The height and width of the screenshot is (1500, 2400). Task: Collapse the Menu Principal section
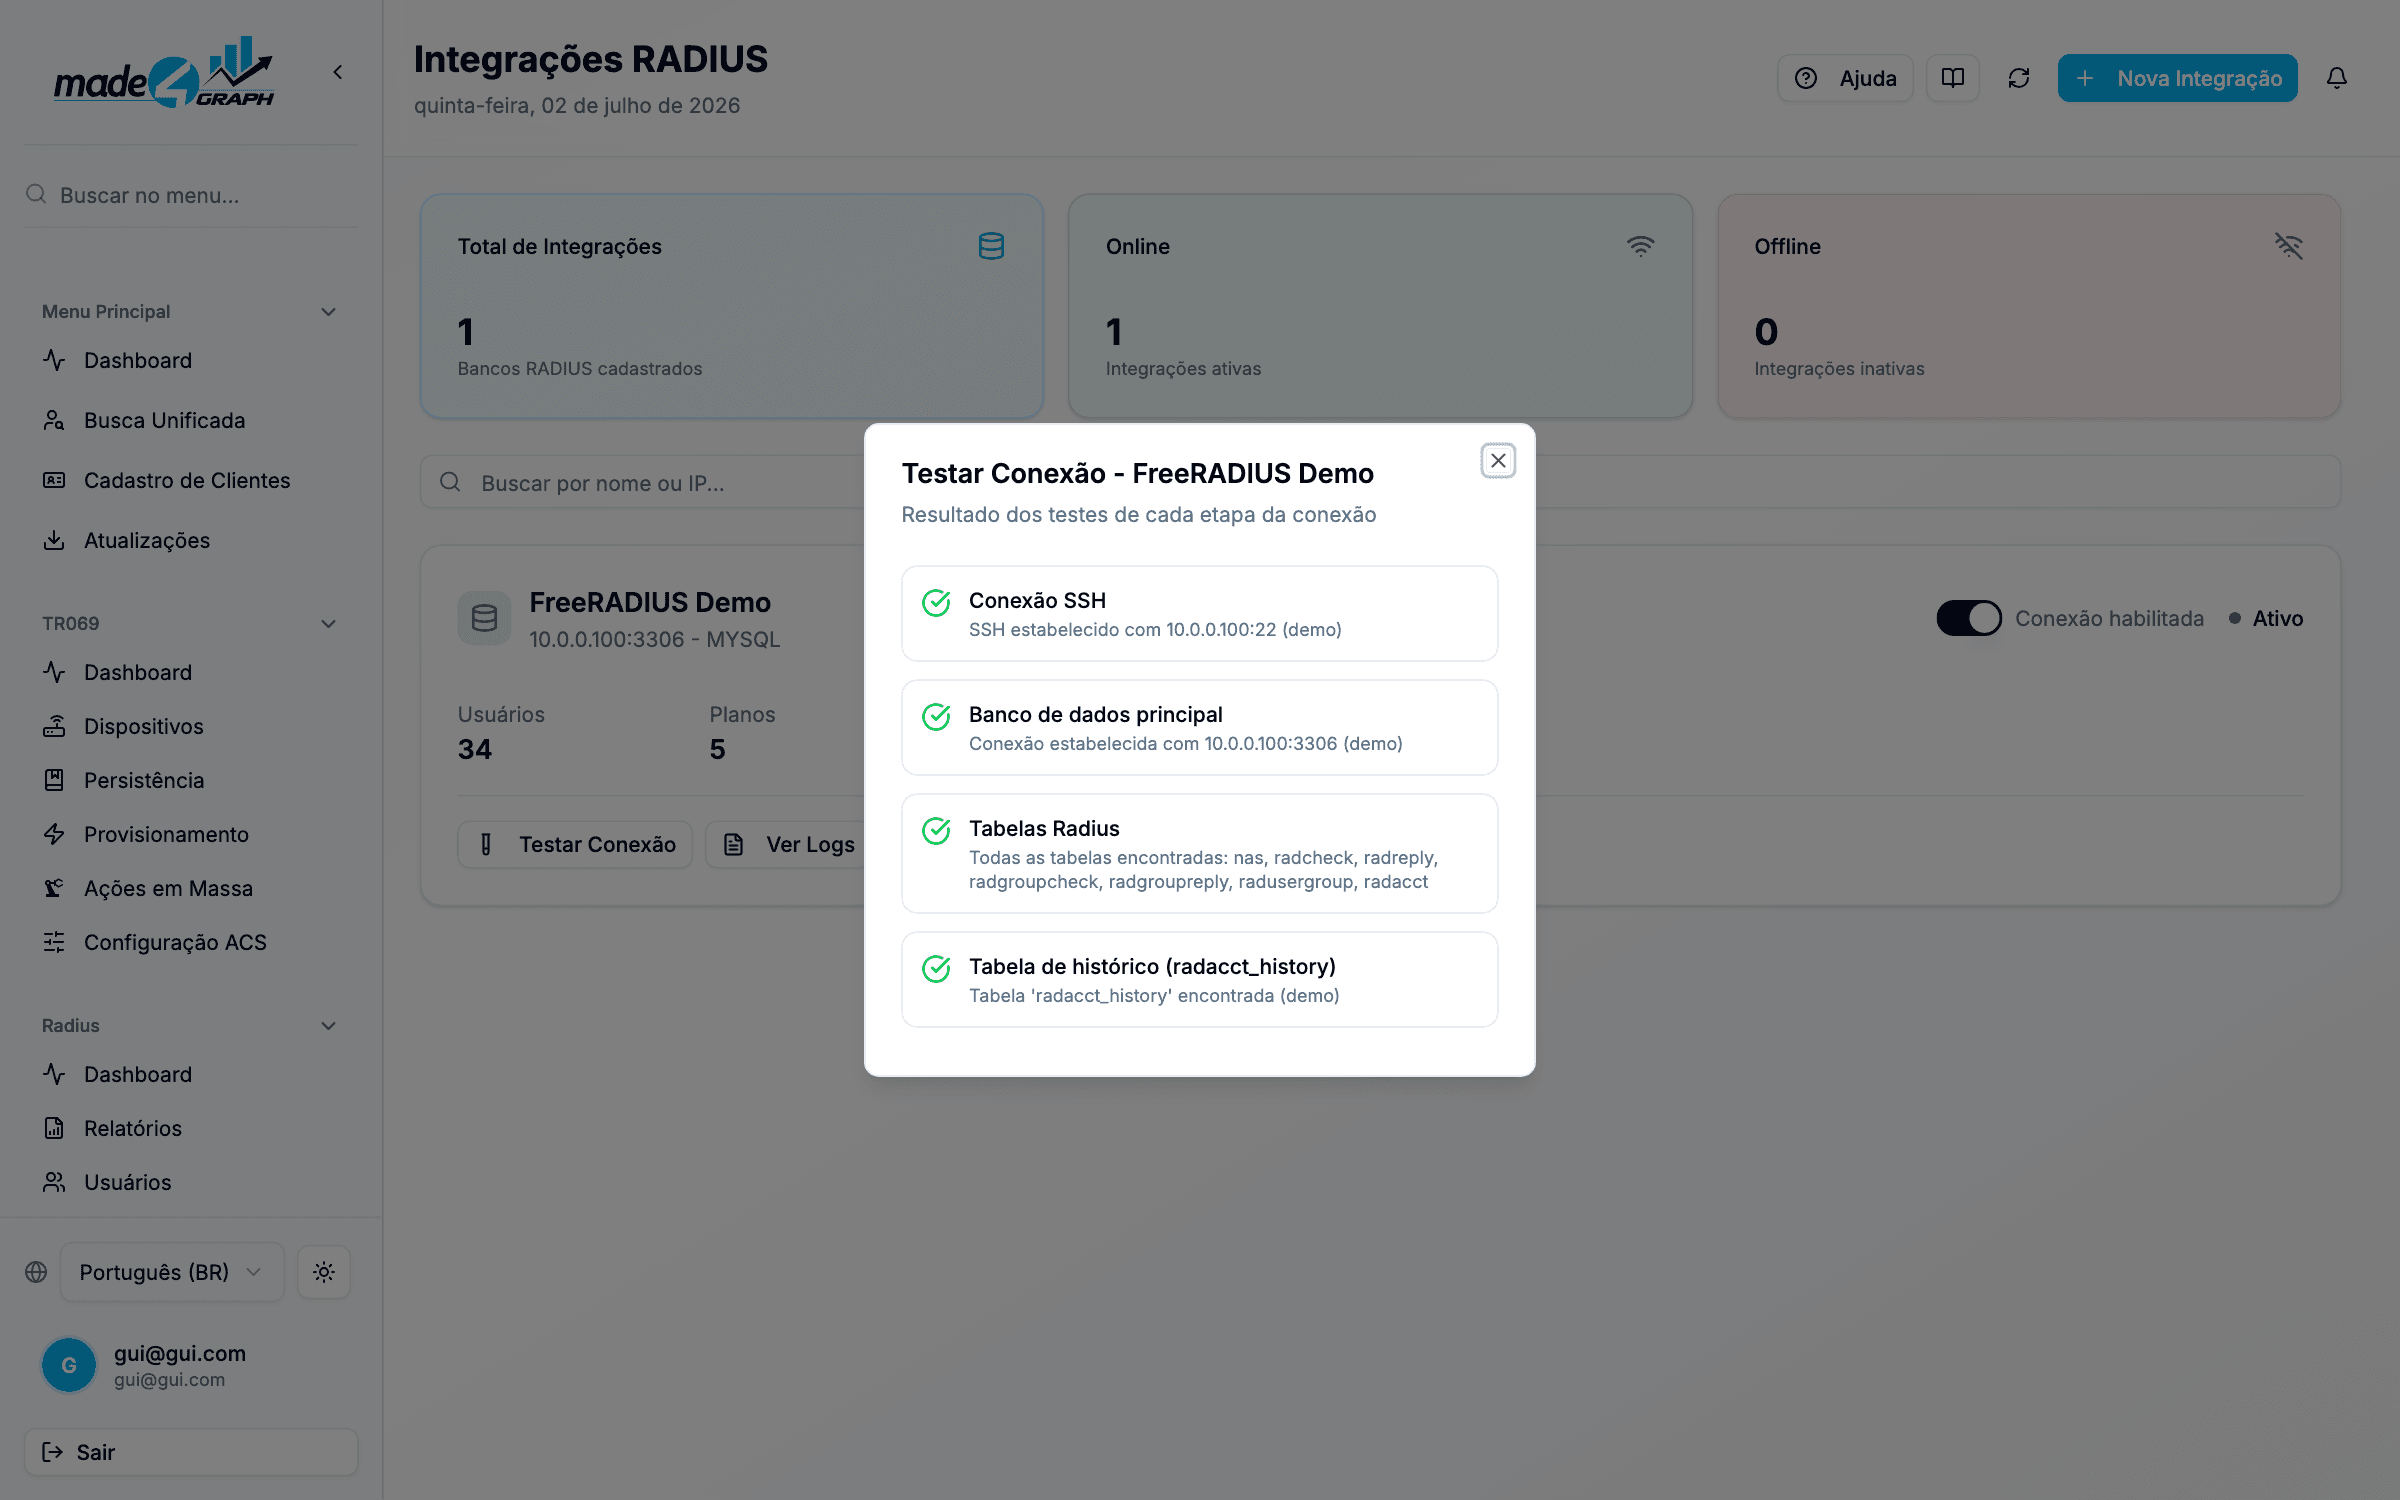(x=328, y=312)
